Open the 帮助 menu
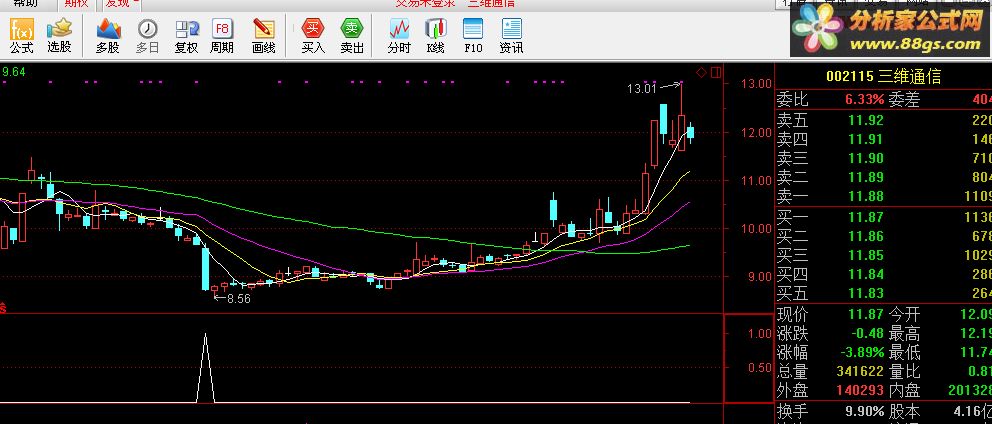Screen dimensions: 992x424 tap(25, 3)
